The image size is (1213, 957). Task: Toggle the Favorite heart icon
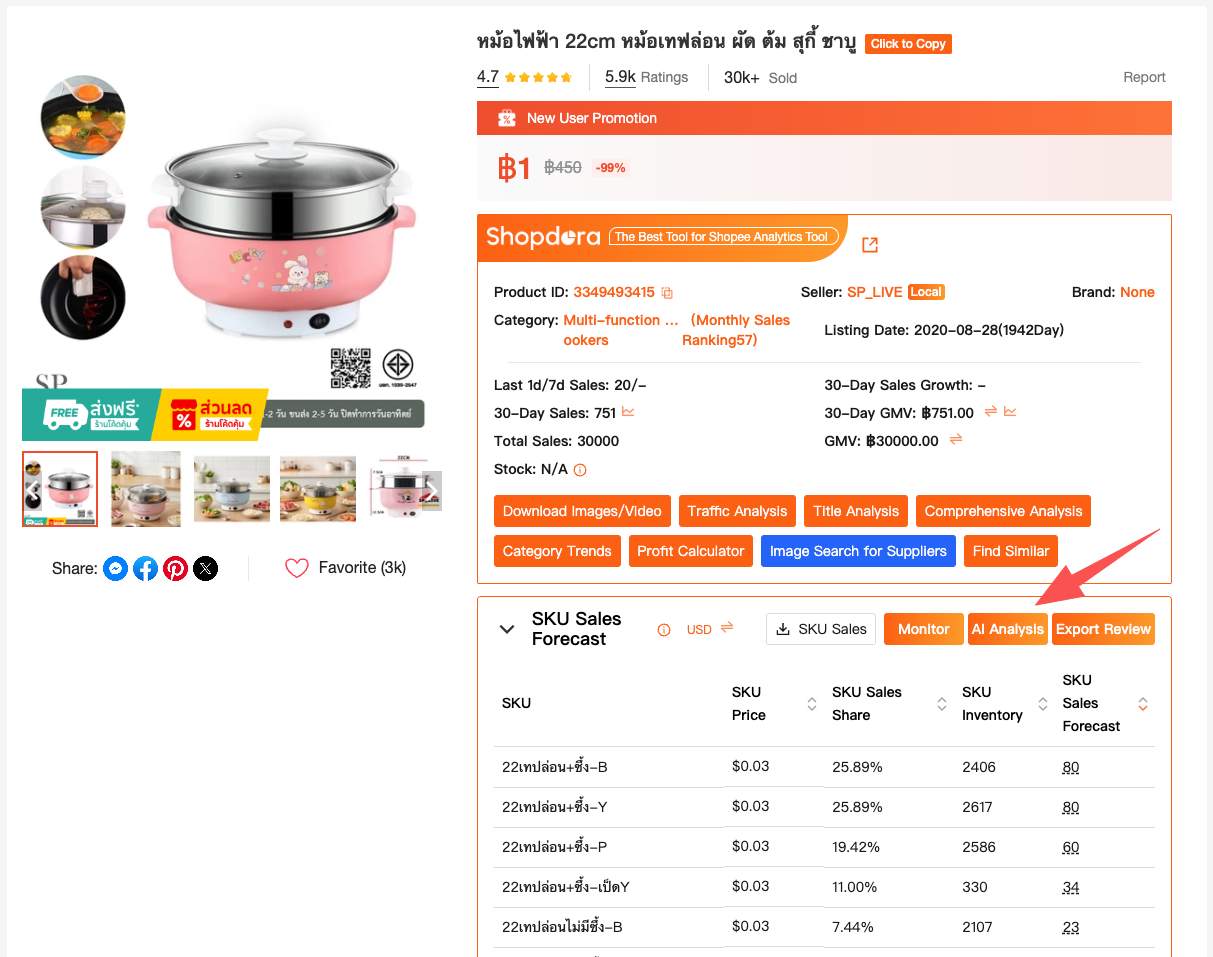click(x=297, y=568)
